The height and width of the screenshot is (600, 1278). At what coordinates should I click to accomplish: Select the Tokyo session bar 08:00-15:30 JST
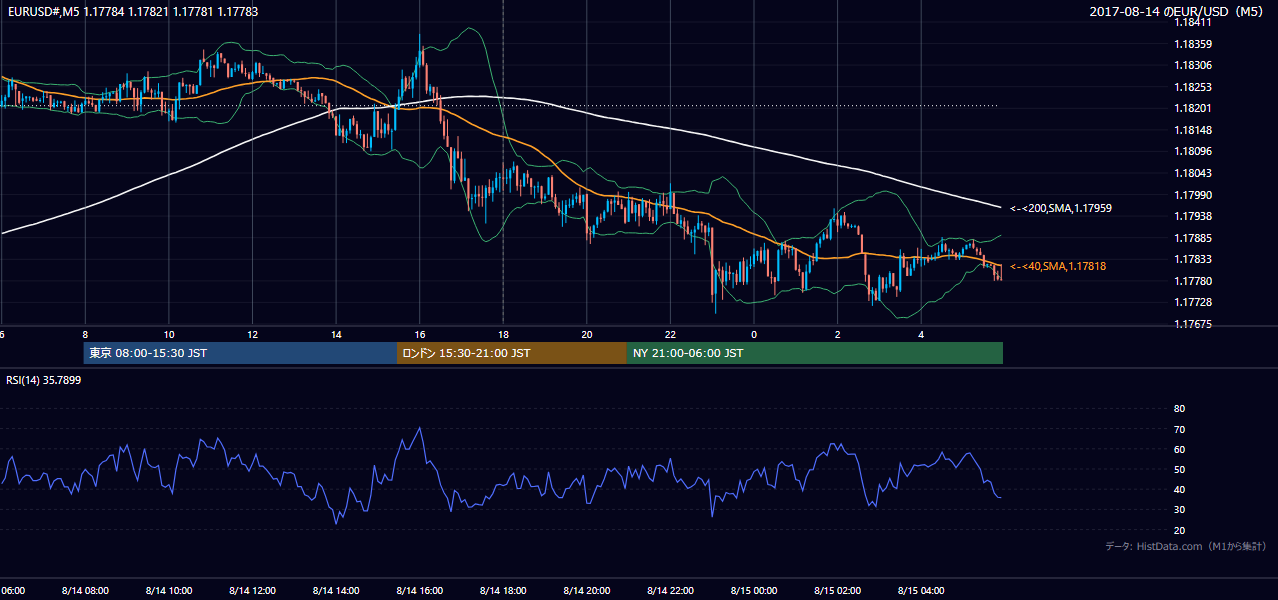(240, 353)
